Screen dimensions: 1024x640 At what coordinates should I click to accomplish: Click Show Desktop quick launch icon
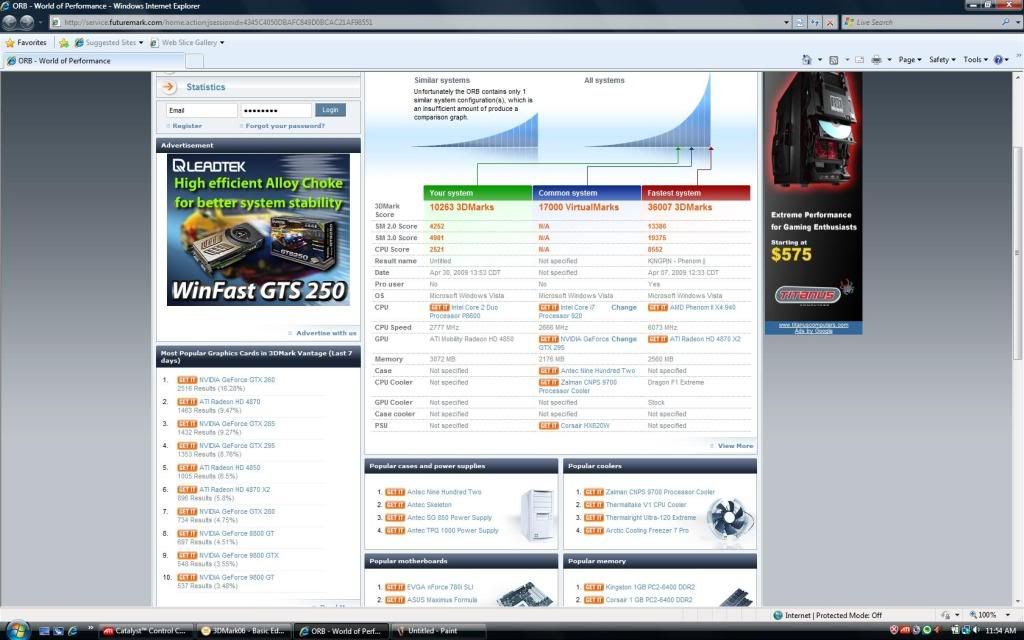(x=44, y=631)
